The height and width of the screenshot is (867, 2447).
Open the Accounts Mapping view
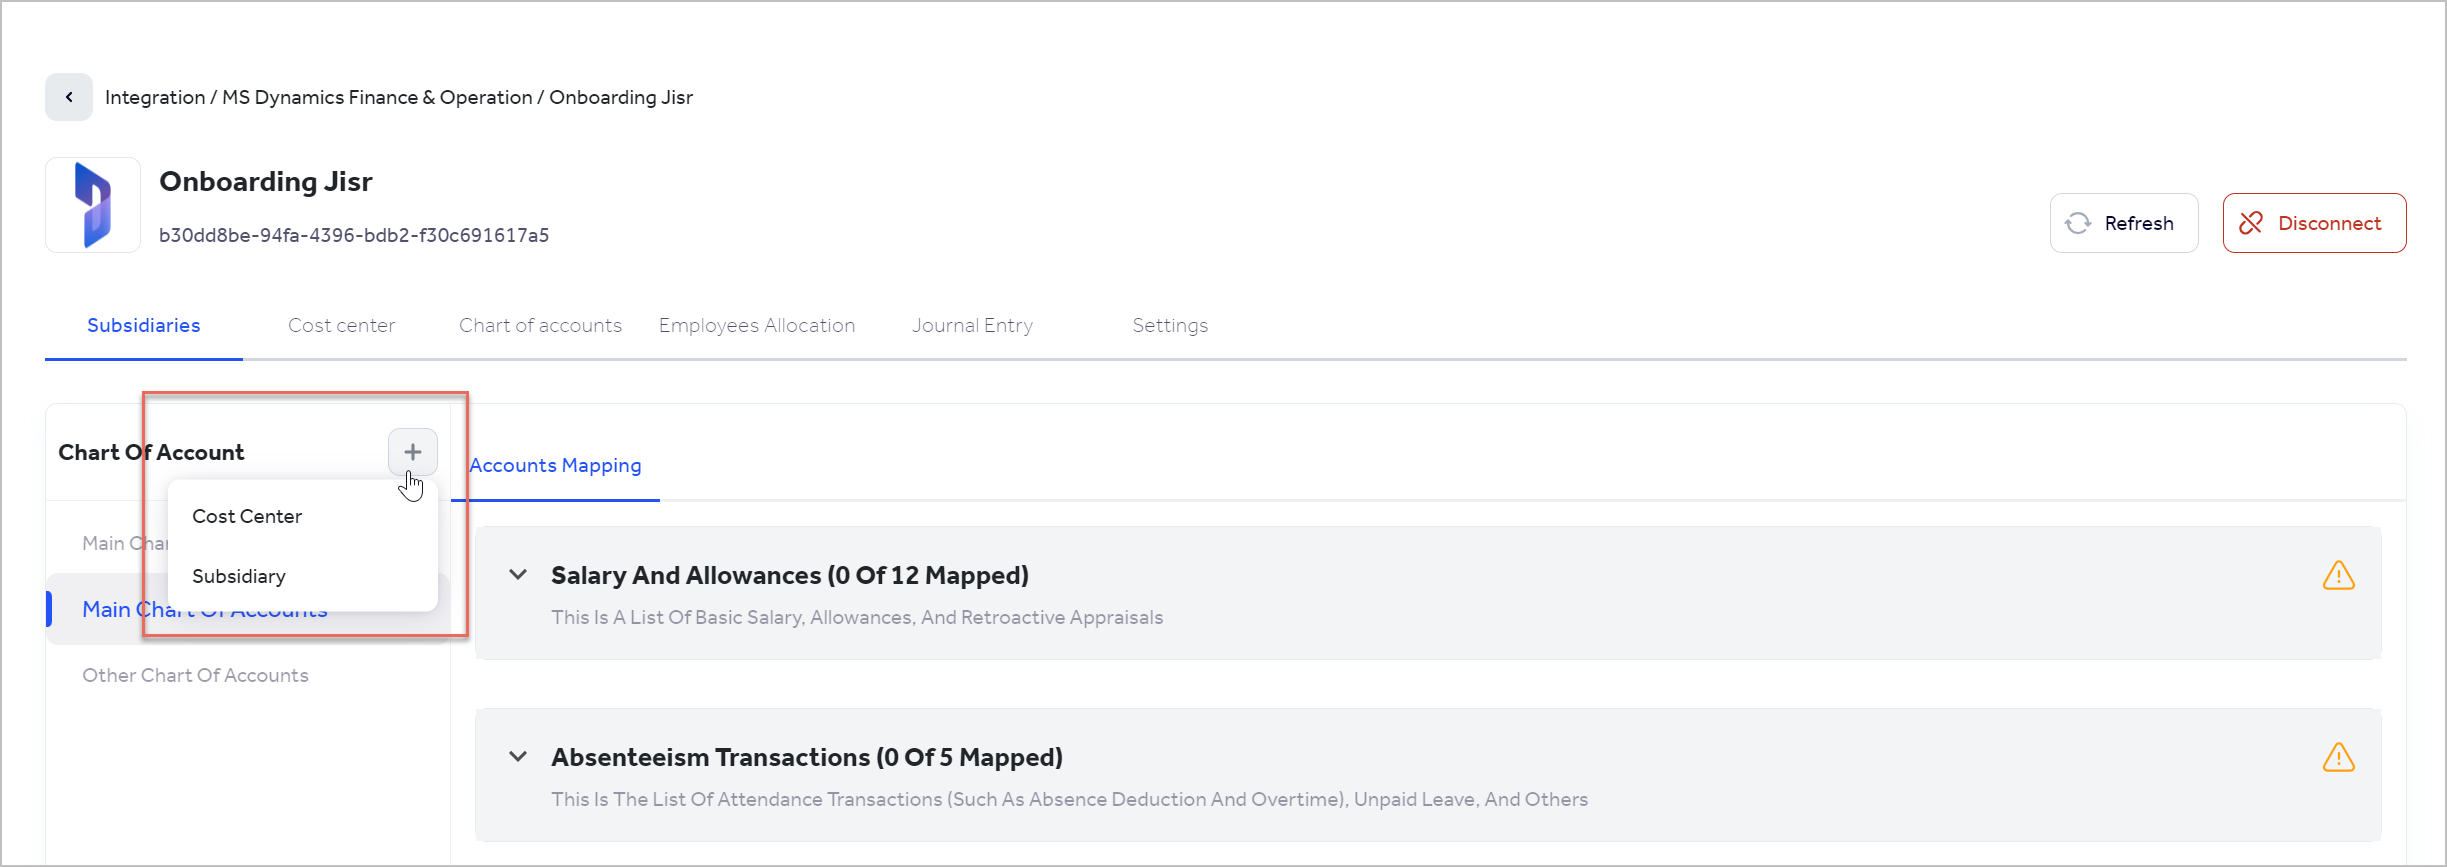(555, 464)
